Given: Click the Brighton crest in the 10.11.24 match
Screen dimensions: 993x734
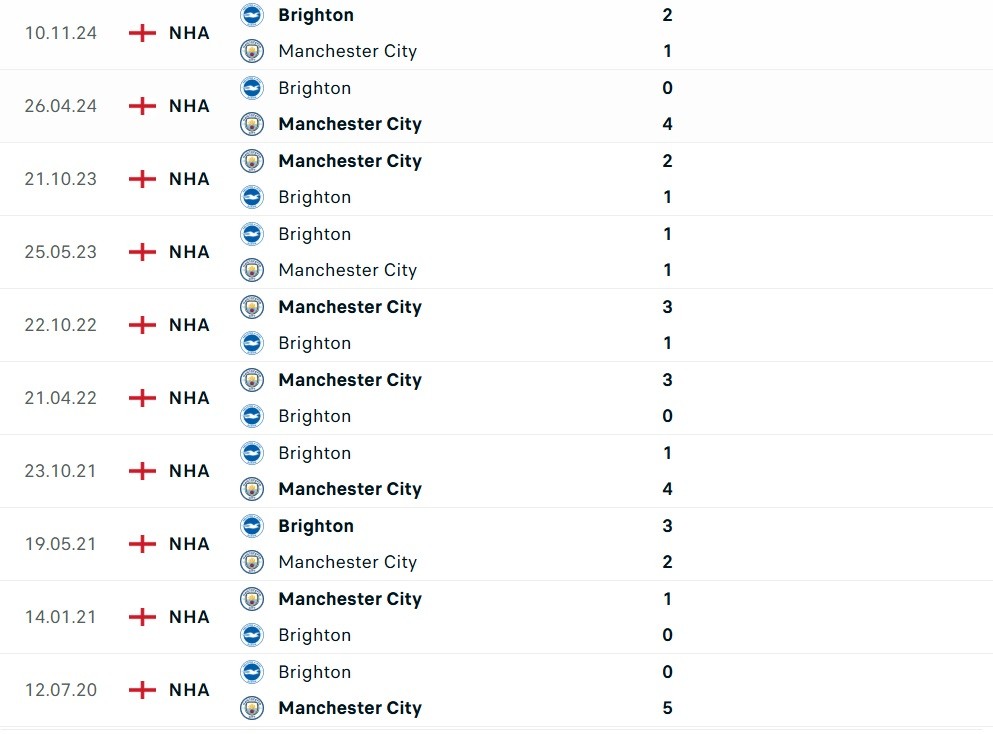Looking at the screenshot, I should [252, 15].
